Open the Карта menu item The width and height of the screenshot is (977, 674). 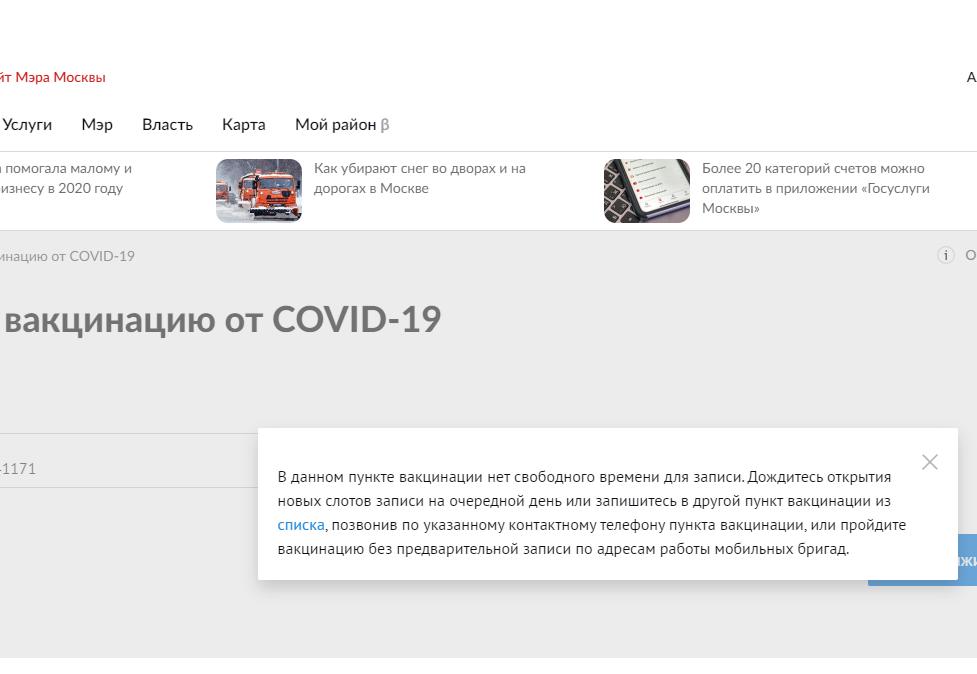point(244,125)
